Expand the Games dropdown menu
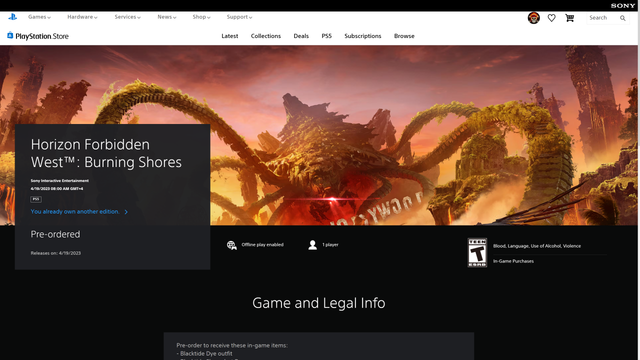Viewport: 640px width, 360px height. coord(39,17)
